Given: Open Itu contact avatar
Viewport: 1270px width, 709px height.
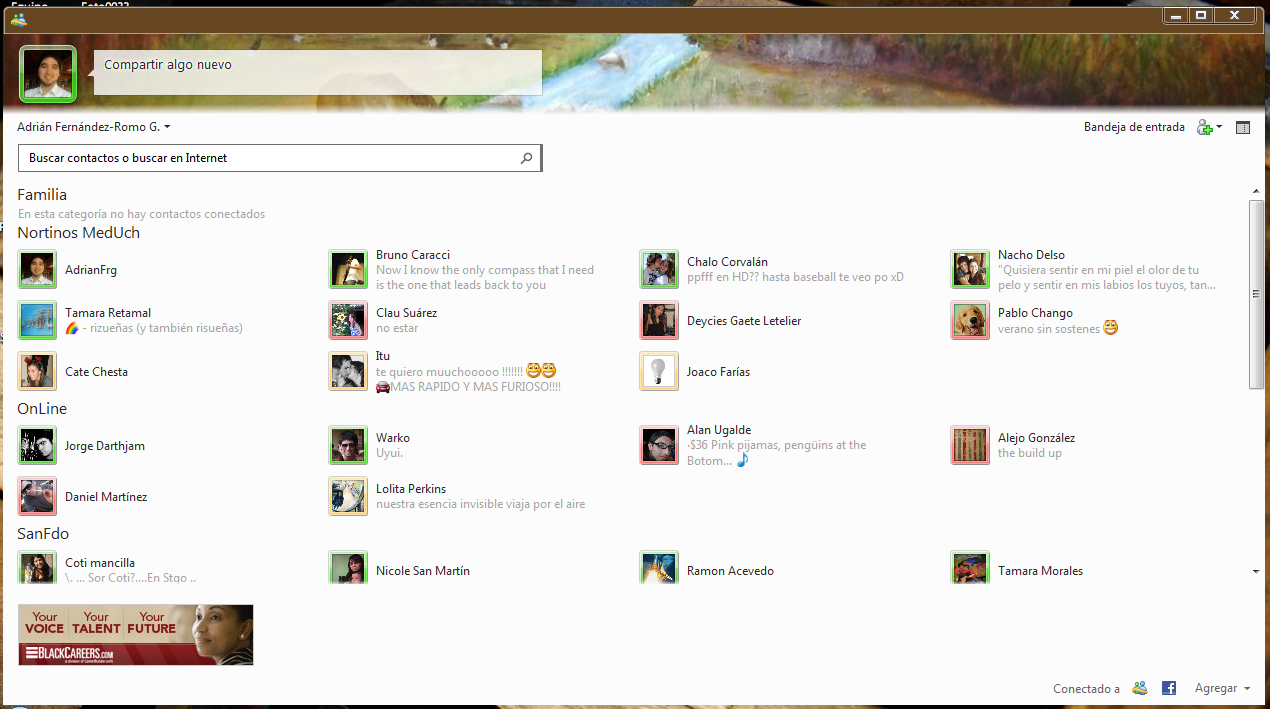Looking at the screenshot, I should pyautogui.click(x=348, y=372).
